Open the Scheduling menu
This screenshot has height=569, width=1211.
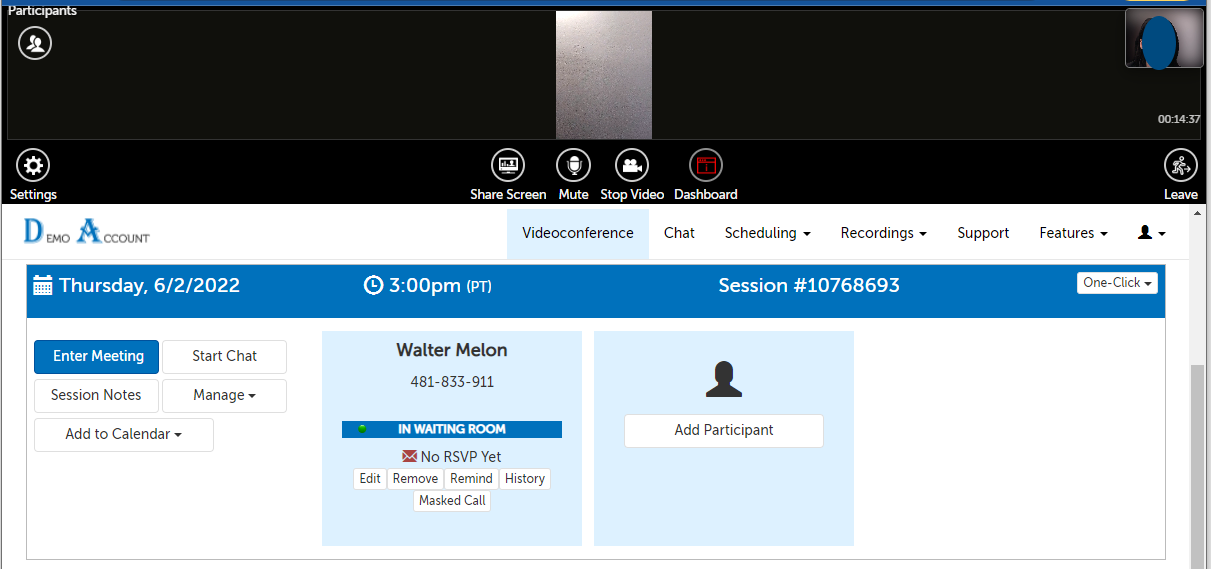click(767, 233)
